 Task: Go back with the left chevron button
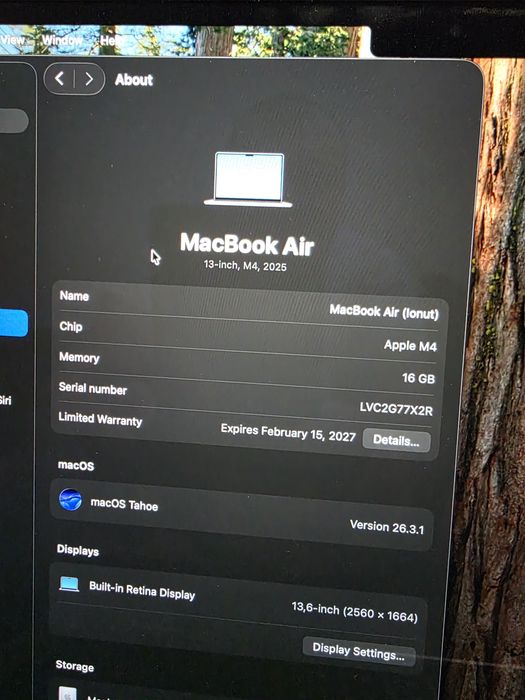(x=59, y=79)
